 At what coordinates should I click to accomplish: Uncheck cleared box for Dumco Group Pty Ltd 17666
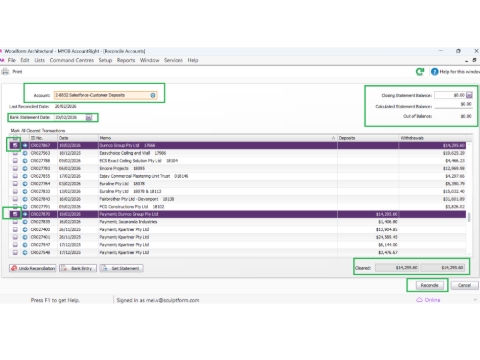point(15,145)
